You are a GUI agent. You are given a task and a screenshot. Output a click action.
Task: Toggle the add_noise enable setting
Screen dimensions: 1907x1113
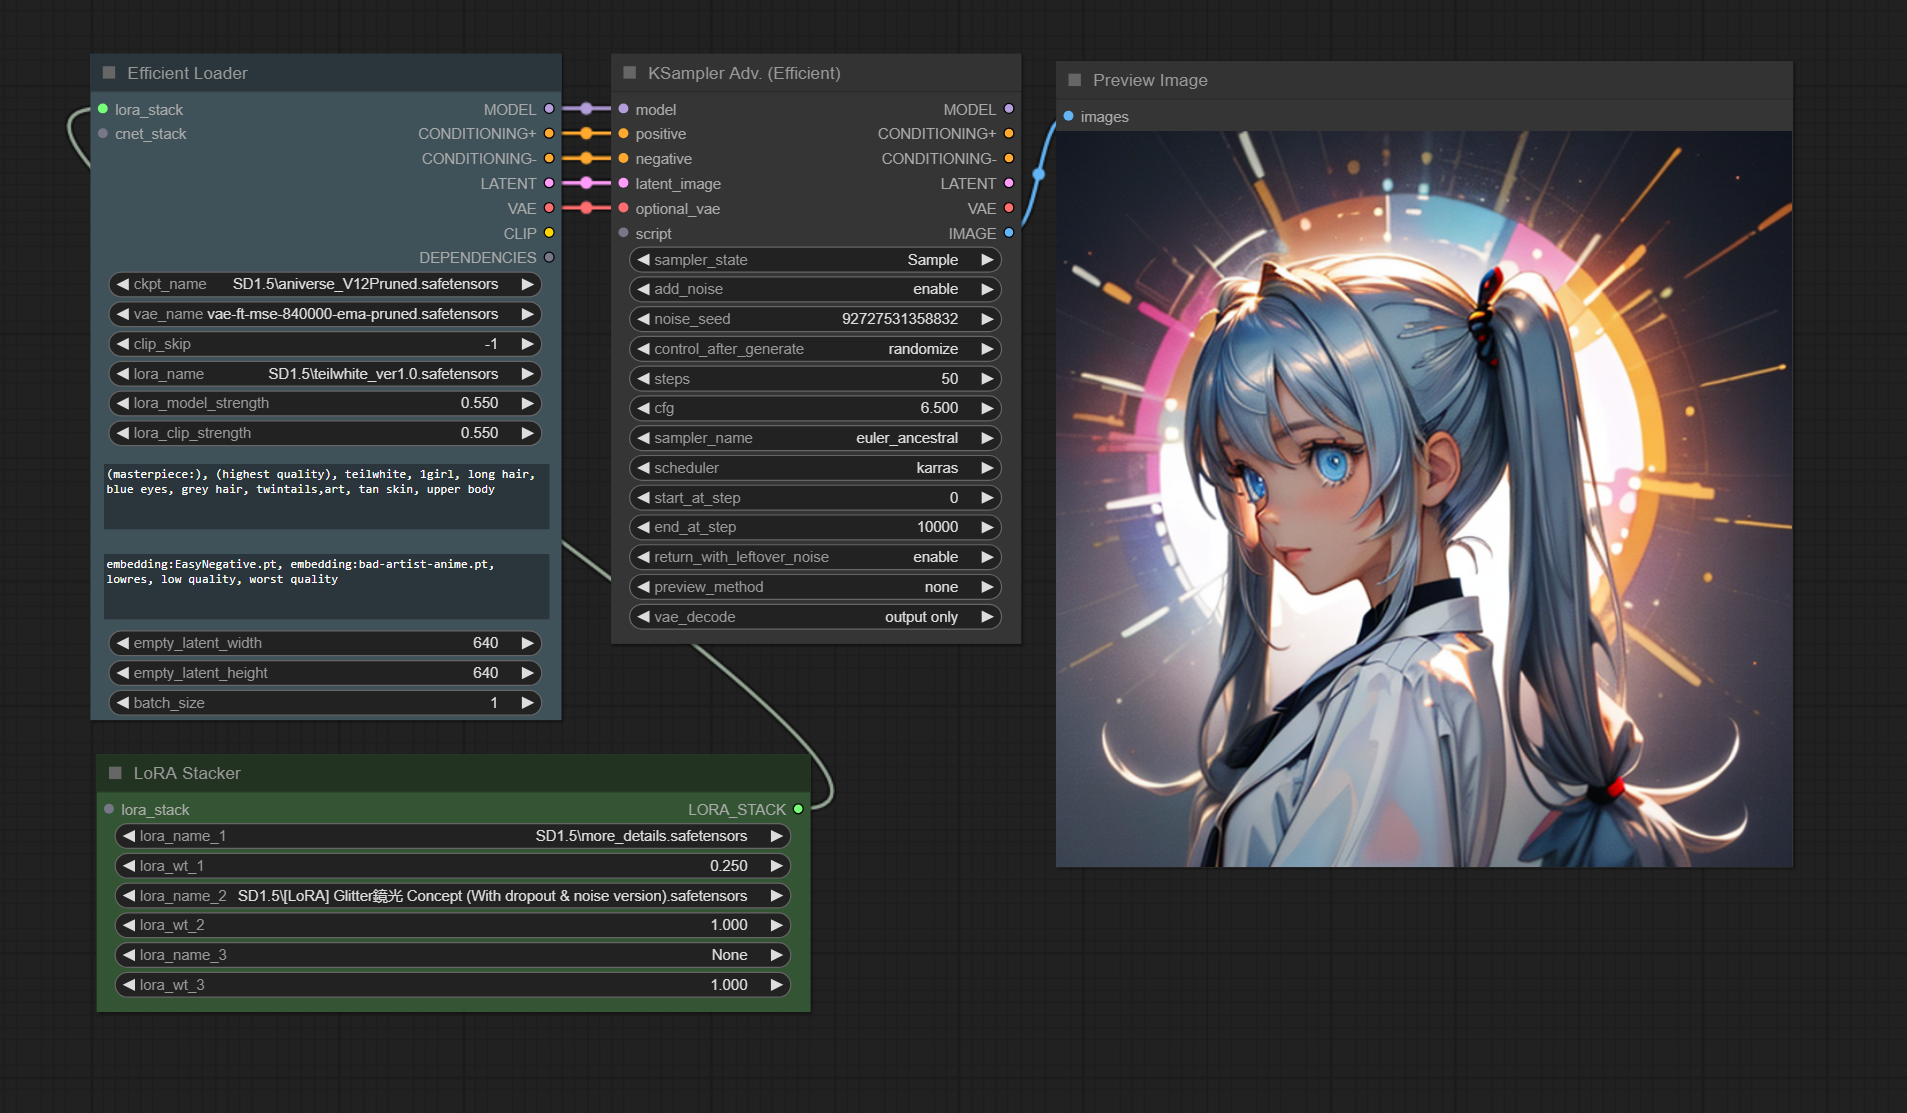[815, 289]
